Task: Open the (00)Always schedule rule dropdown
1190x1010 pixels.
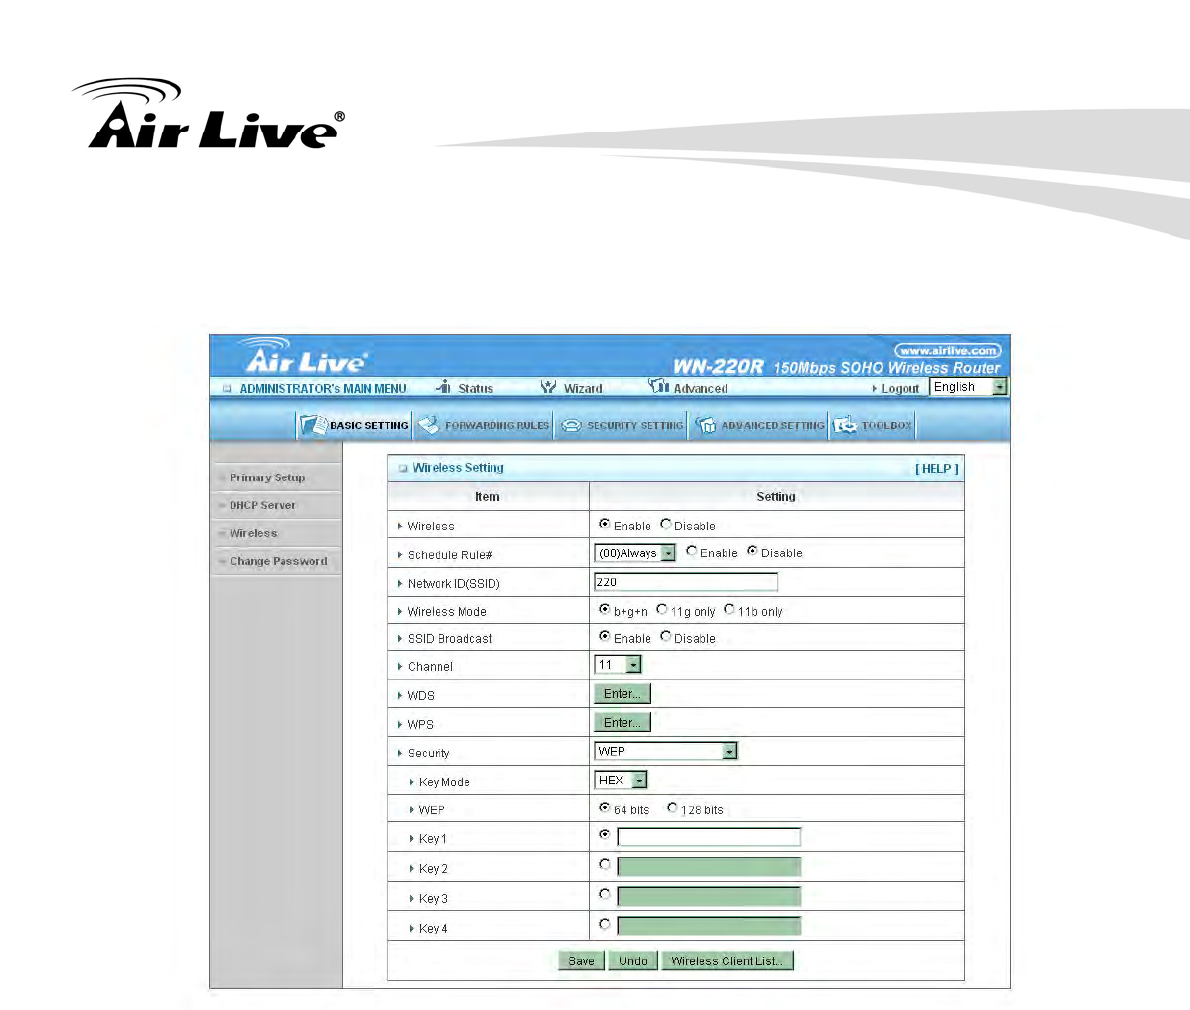Action: [x=634, y=553]
